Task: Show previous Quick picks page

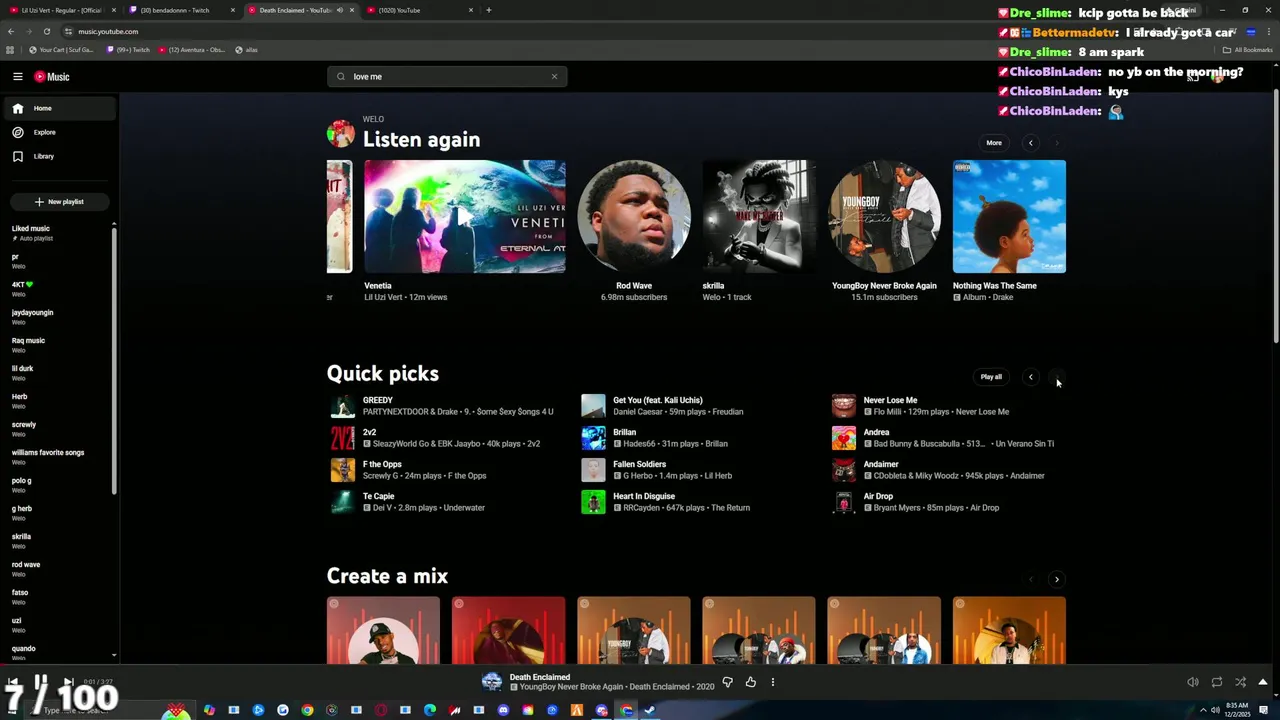Action: (1031, 377)
